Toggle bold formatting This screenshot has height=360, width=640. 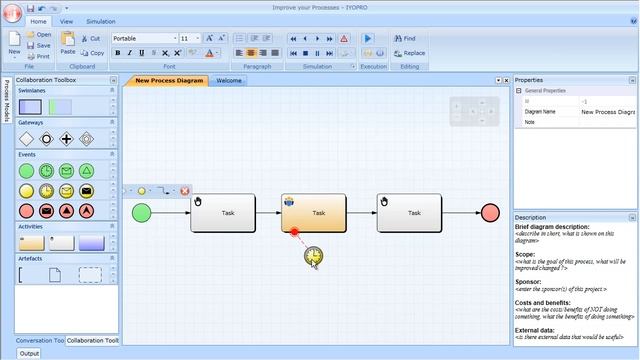point(118,53)
